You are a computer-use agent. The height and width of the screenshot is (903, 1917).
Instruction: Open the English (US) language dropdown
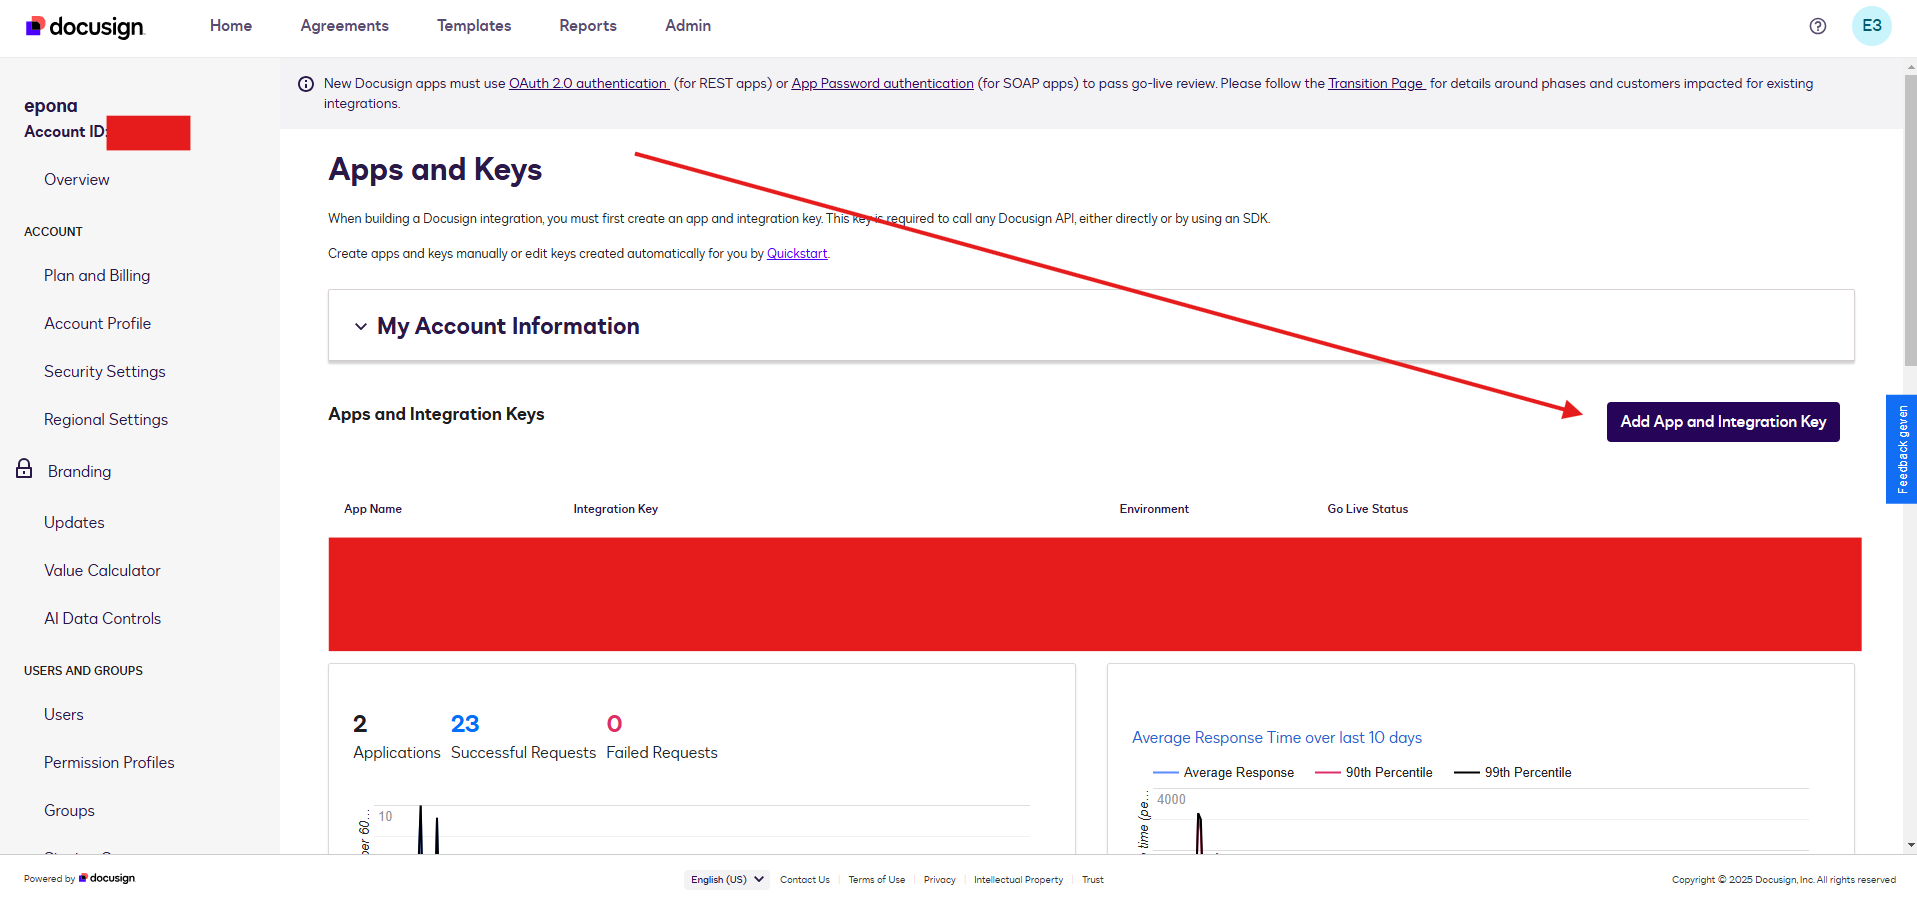point(726,880)
